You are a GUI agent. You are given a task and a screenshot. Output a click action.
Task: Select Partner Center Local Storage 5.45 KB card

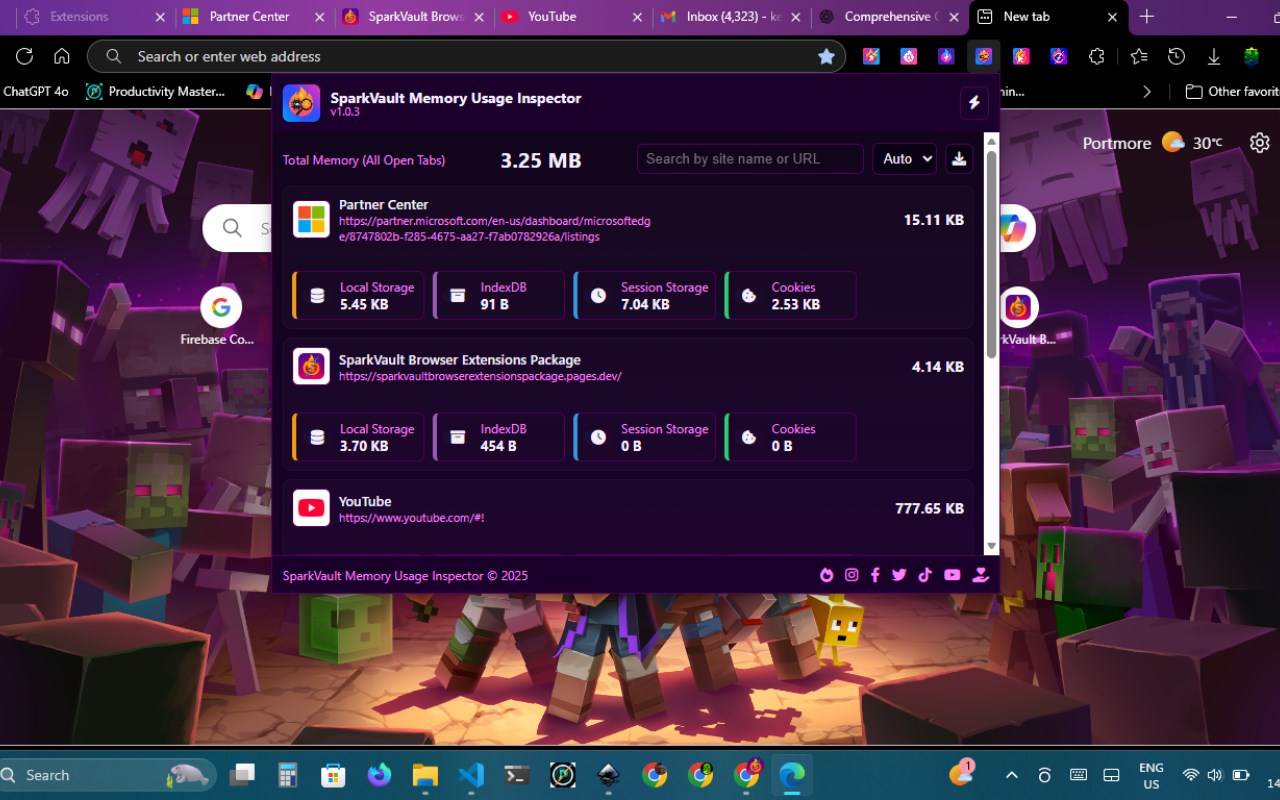click(x=358, y=295)
